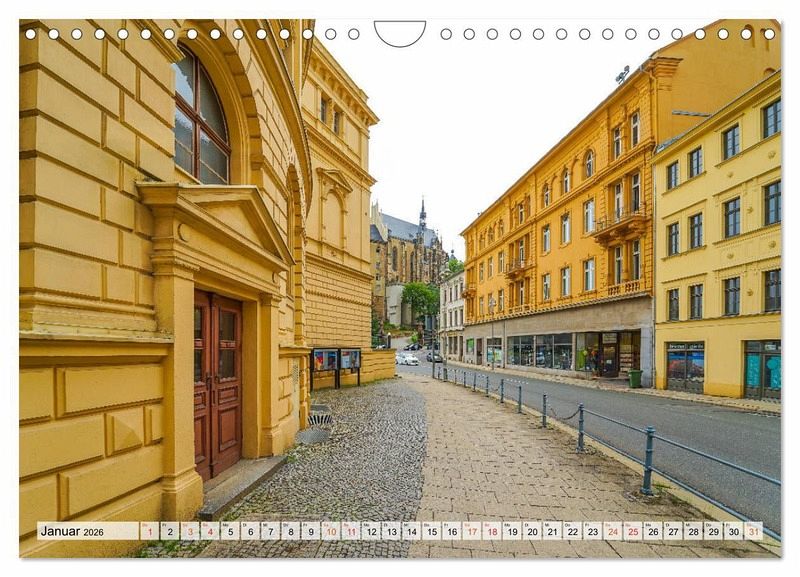Select day 3 in the calendar strip
Viewport: 800px width, 577px height.
(x=190, y=531)
